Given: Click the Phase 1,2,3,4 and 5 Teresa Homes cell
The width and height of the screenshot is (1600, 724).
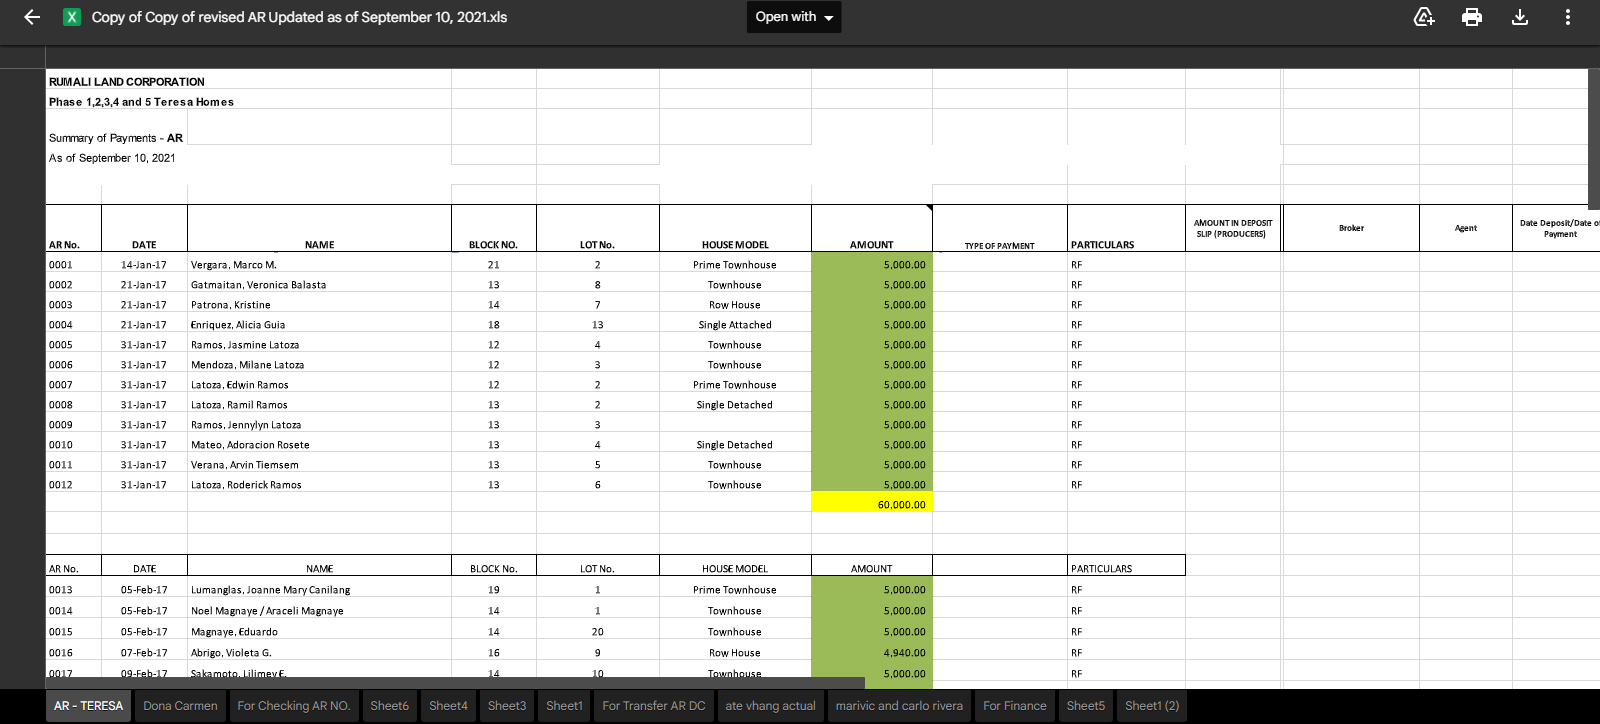Looking at the screenshot, I should 141,102.
